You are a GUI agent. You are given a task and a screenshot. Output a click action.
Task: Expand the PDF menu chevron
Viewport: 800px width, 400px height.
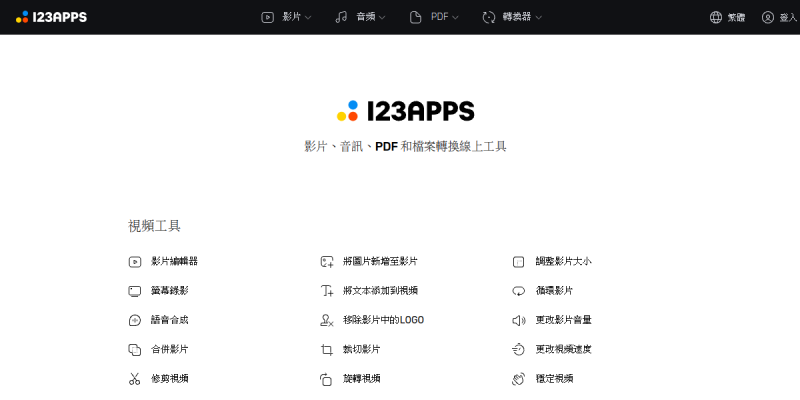(x=455, y=18)
